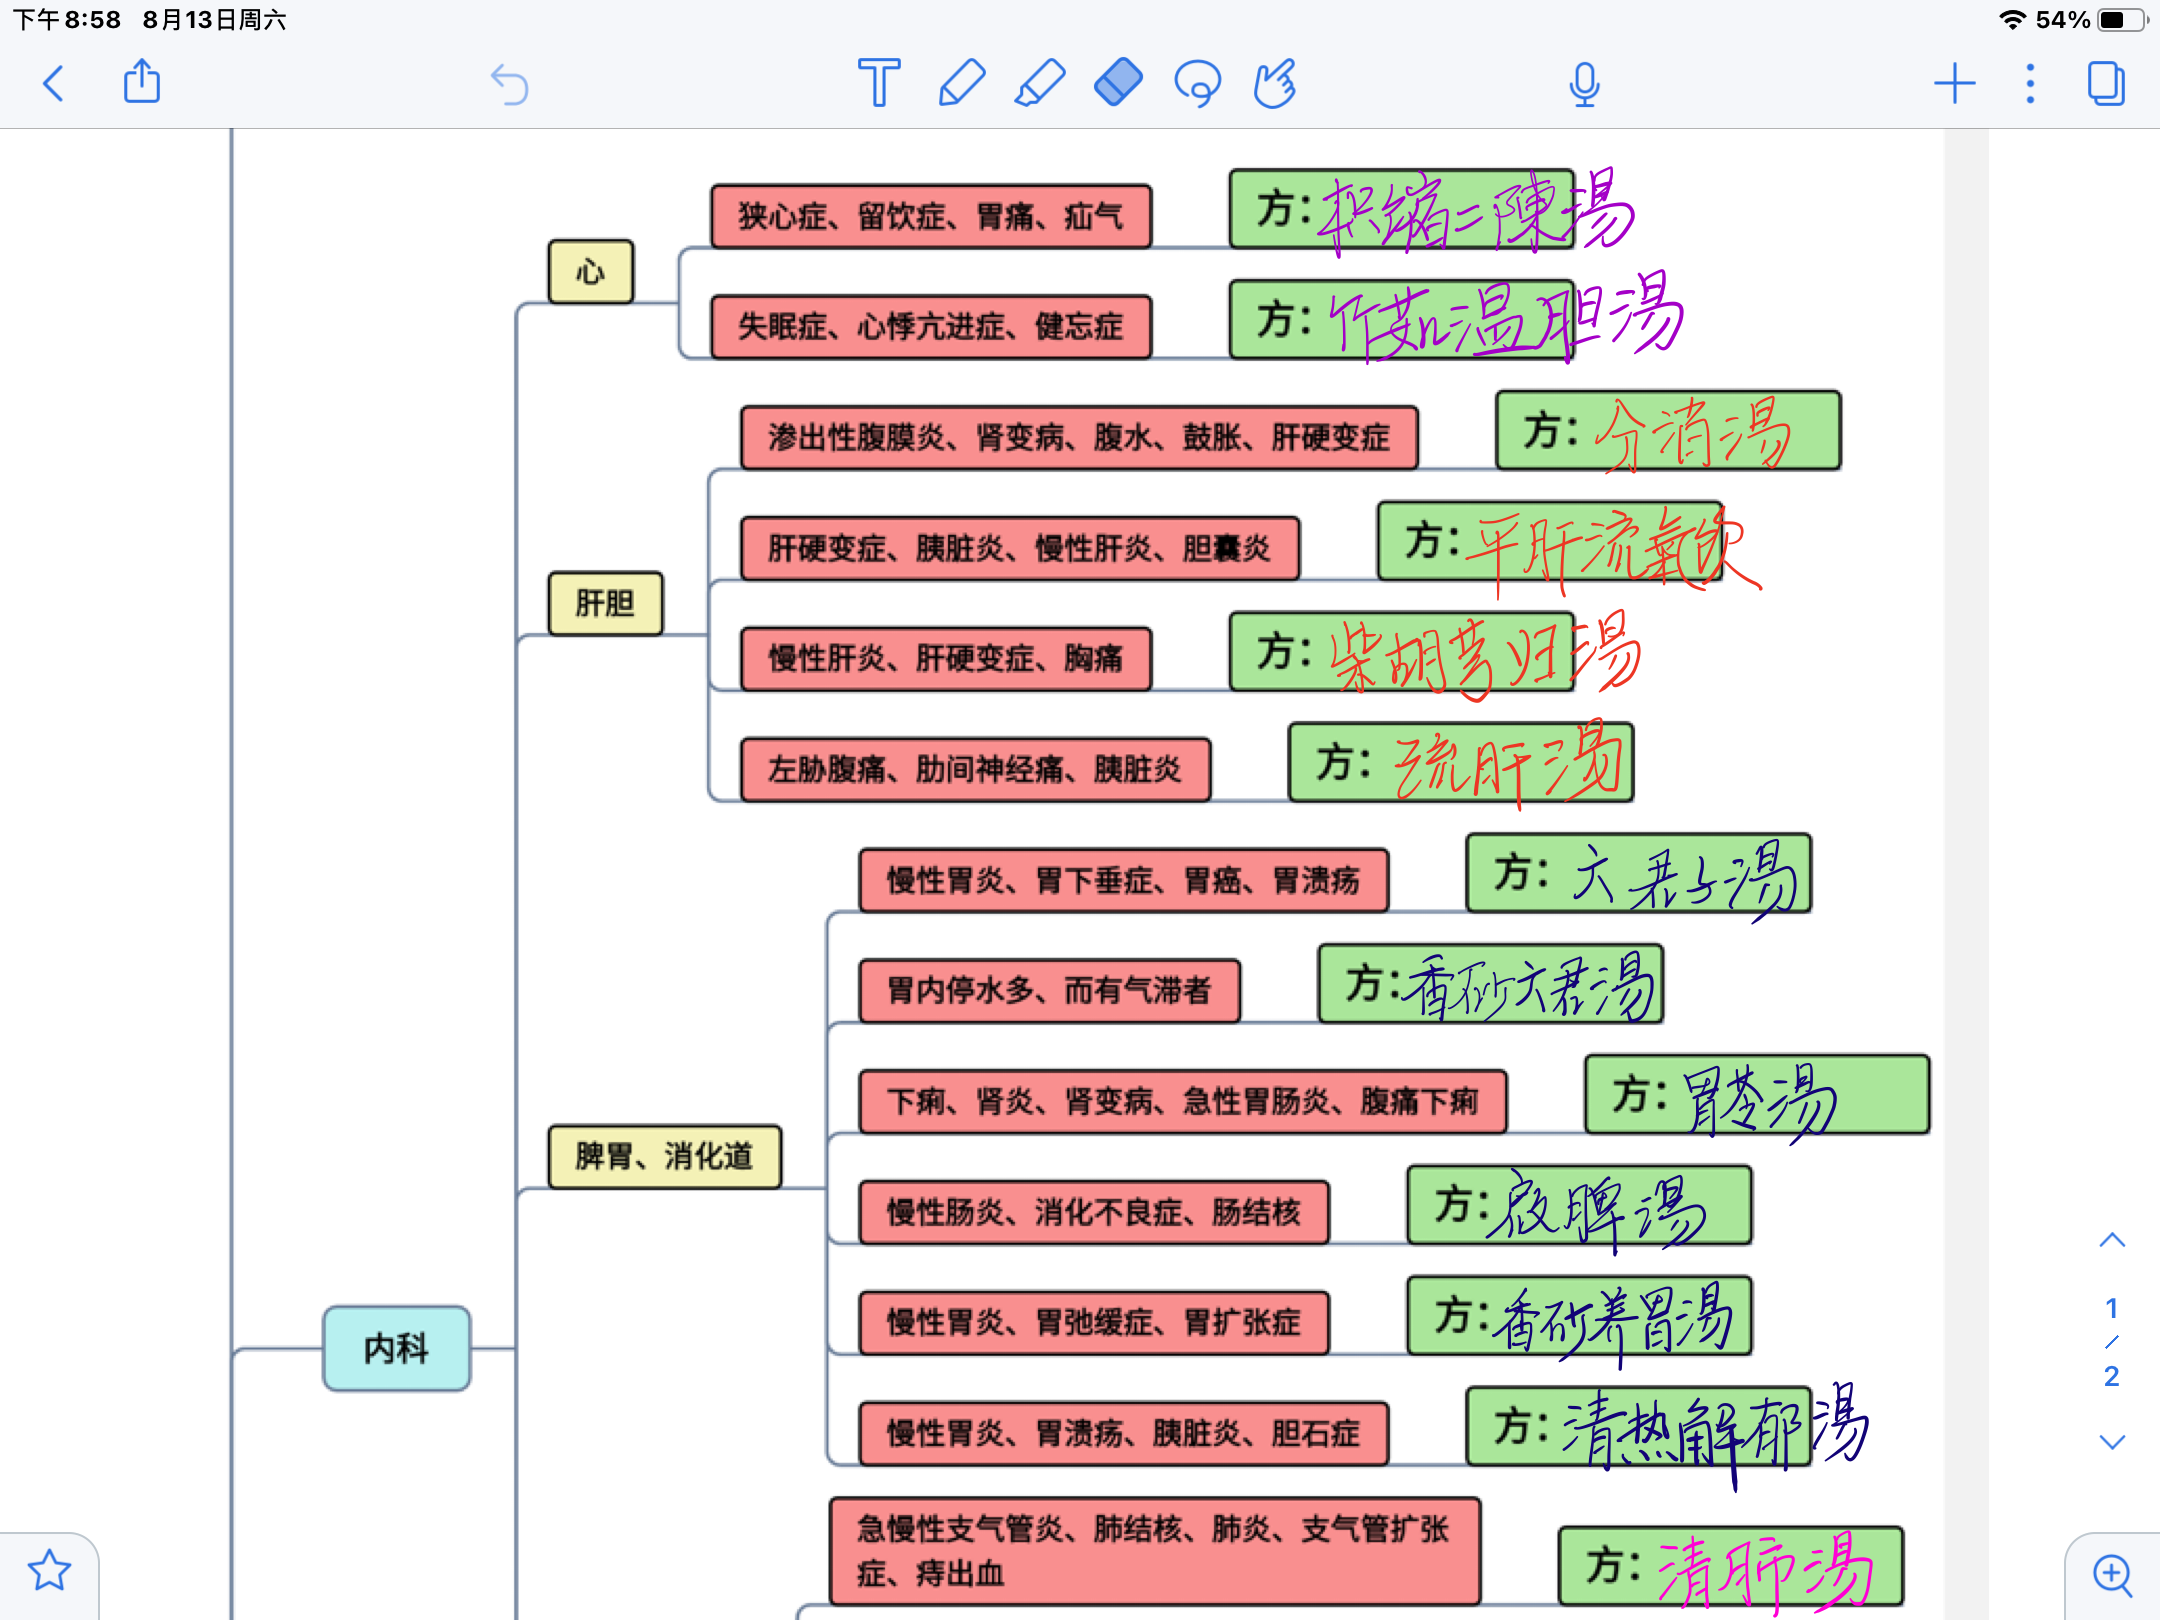2160x1620 pixels.
Task: Click the 胃内停水多、而有气滞者 node
Action: [x=1049, y=990]
